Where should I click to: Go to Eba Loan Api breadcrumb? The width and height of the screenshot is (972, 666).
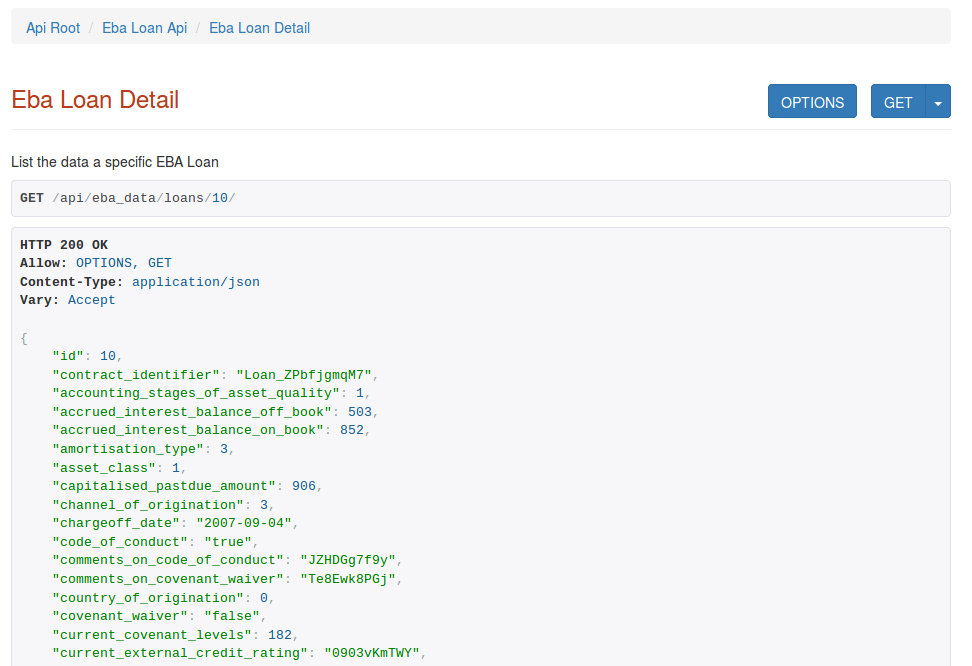coord(144,28)
